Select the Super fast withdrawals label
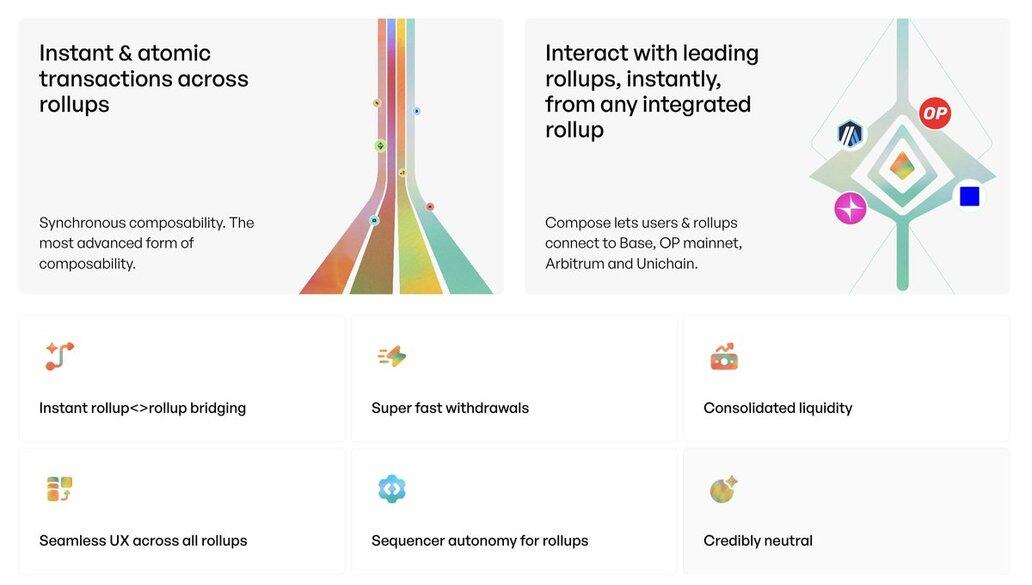 [450, 408]
